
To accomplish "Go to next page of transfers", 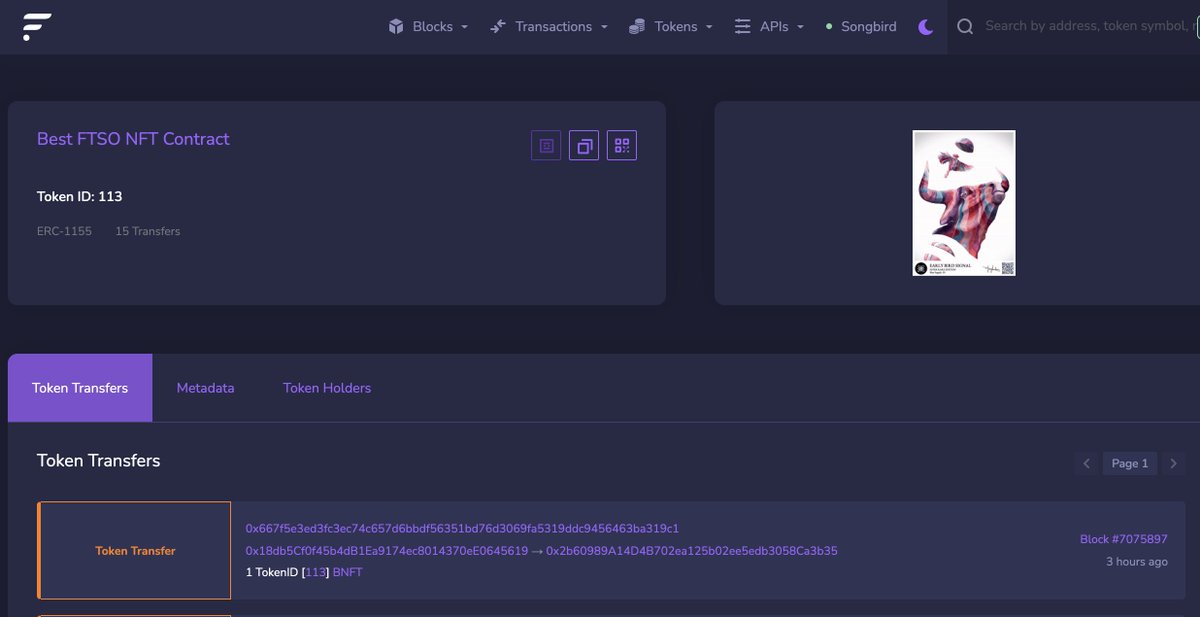I will click(x=1174, y=463).
